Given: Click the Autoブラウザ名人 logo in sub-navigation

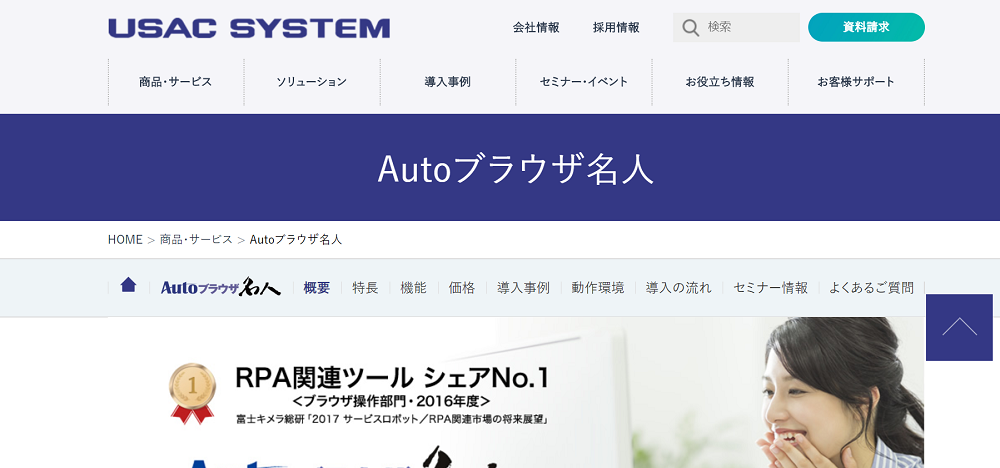Looking at the screenshot, I should coord(221,288).
